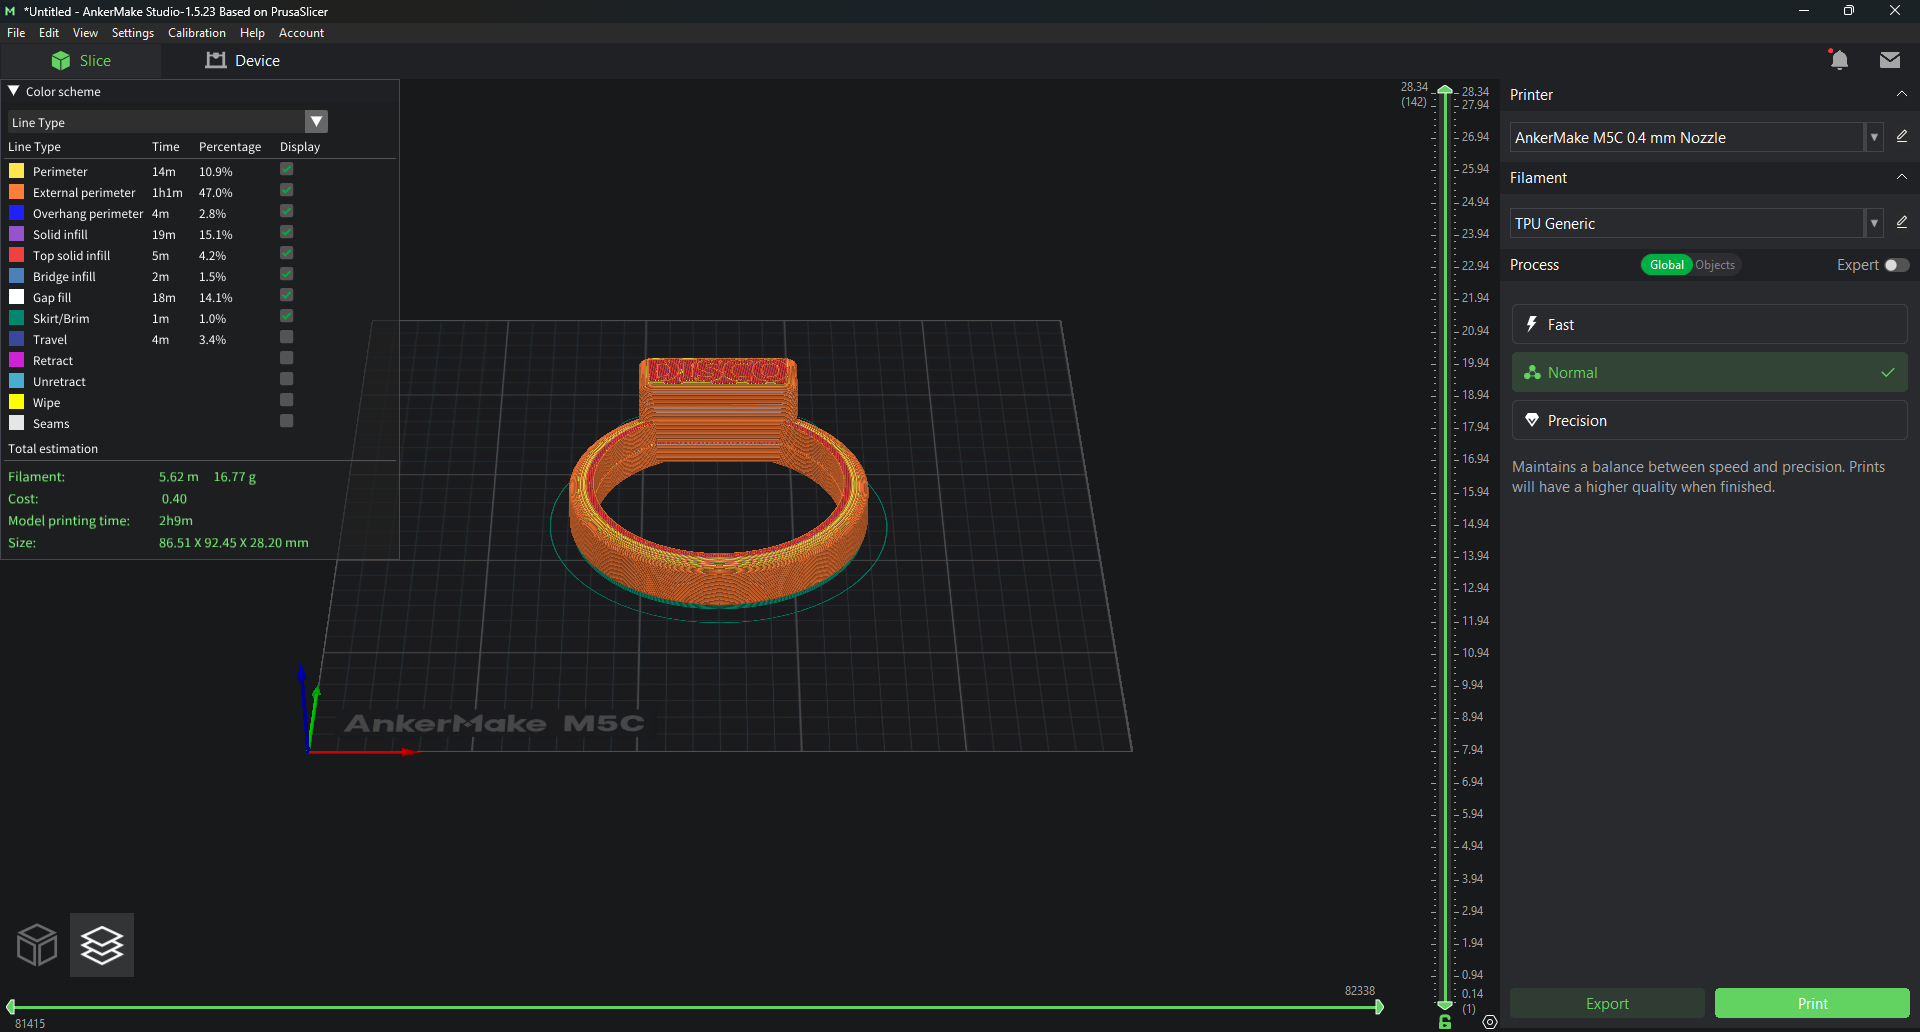Click the right handle of horizontal move slider
Viewport: 1920px width, 1032px height.
pyautogui.click(x=1379, y=1007)
